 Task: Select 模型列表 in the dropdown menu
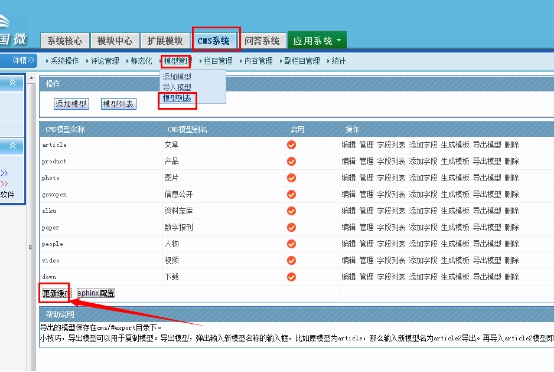pyautogui.click(x=177, y=98)
